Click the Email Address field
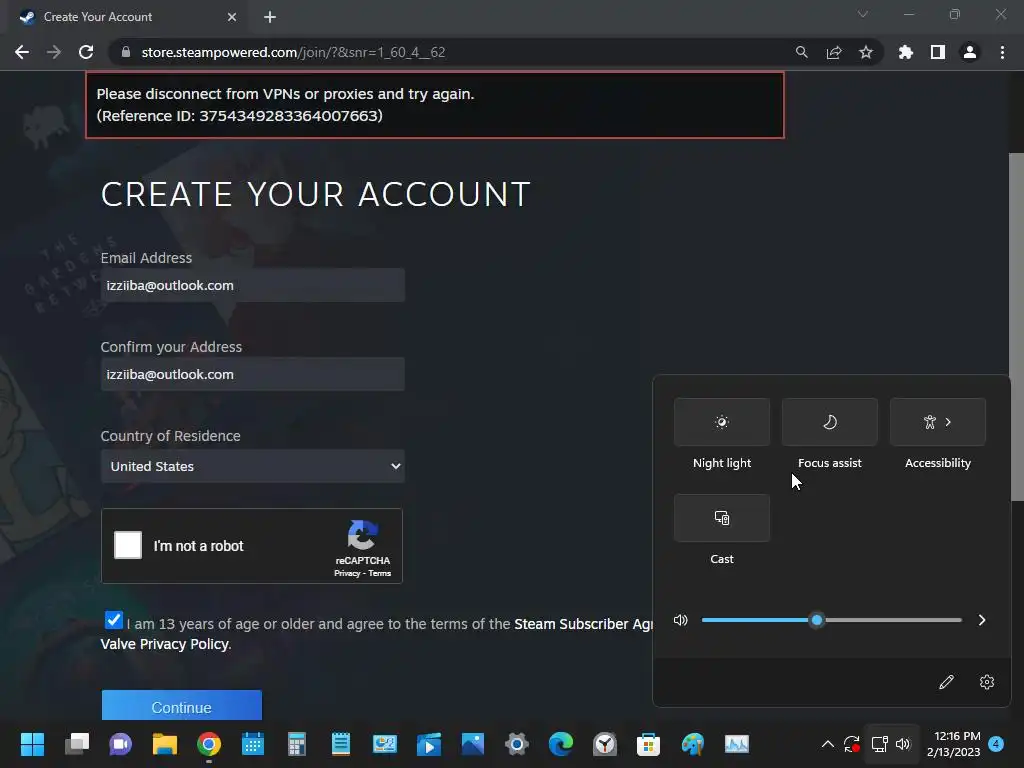This screenshot has height=768, width=1024. click(x=253, y=285)
